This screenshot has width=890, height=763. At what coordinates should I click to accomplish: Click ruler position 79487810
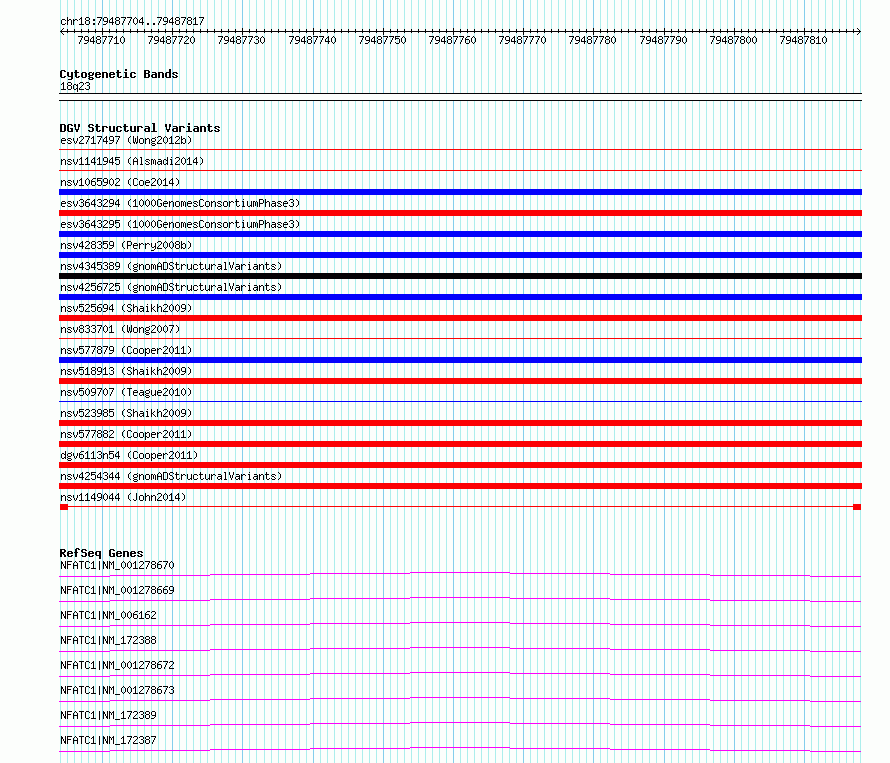[x=803, y=40]
